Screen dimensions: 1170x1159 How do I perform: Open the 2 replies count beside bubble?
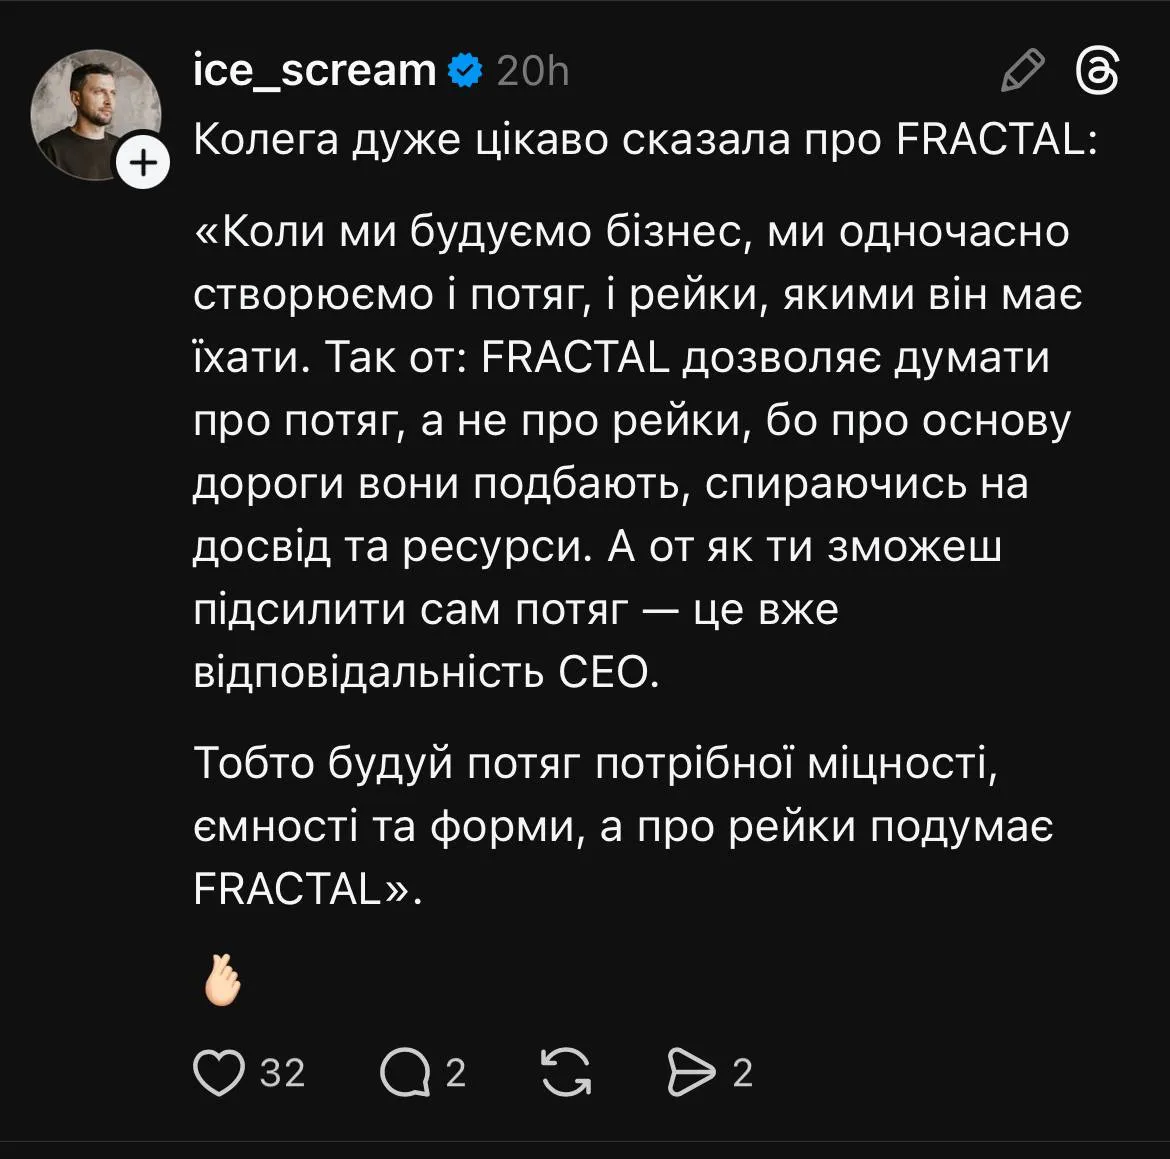(x=456, y=1073)
